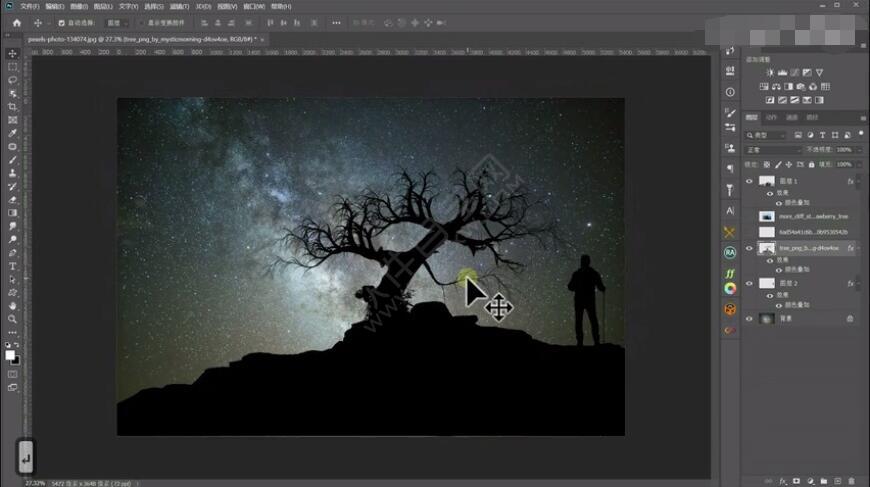The width and height of the screenshot is (870, 487).
Task: Open the layer filter type dropdown
Action: click(x=766, y=135)
